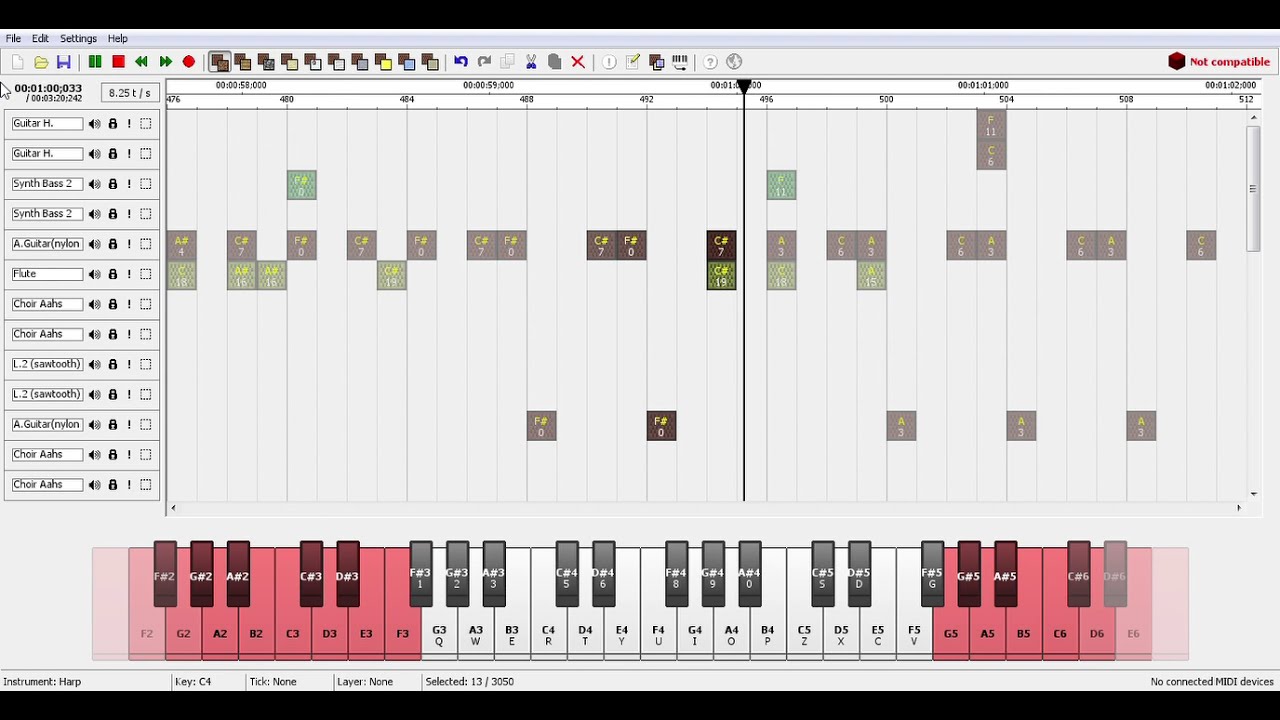Screen dimensions: 1280x720
Task: Select the Flute instrument block icon in toolbar
Action: point(360,62)
